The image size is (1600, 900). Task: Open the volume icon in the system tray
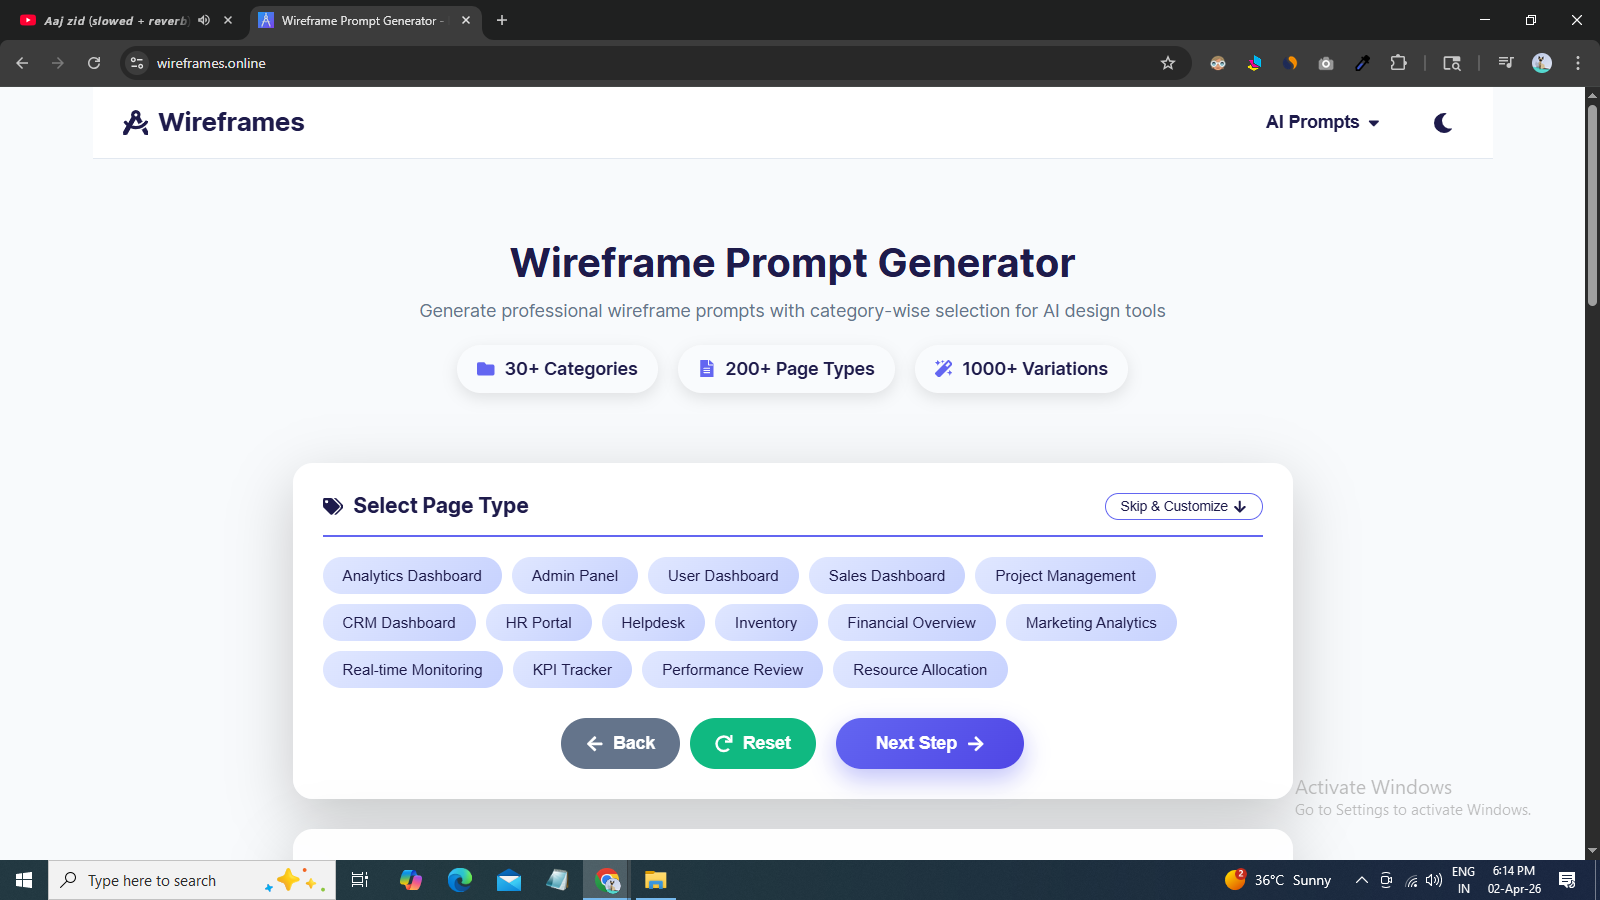[1436, 880]
